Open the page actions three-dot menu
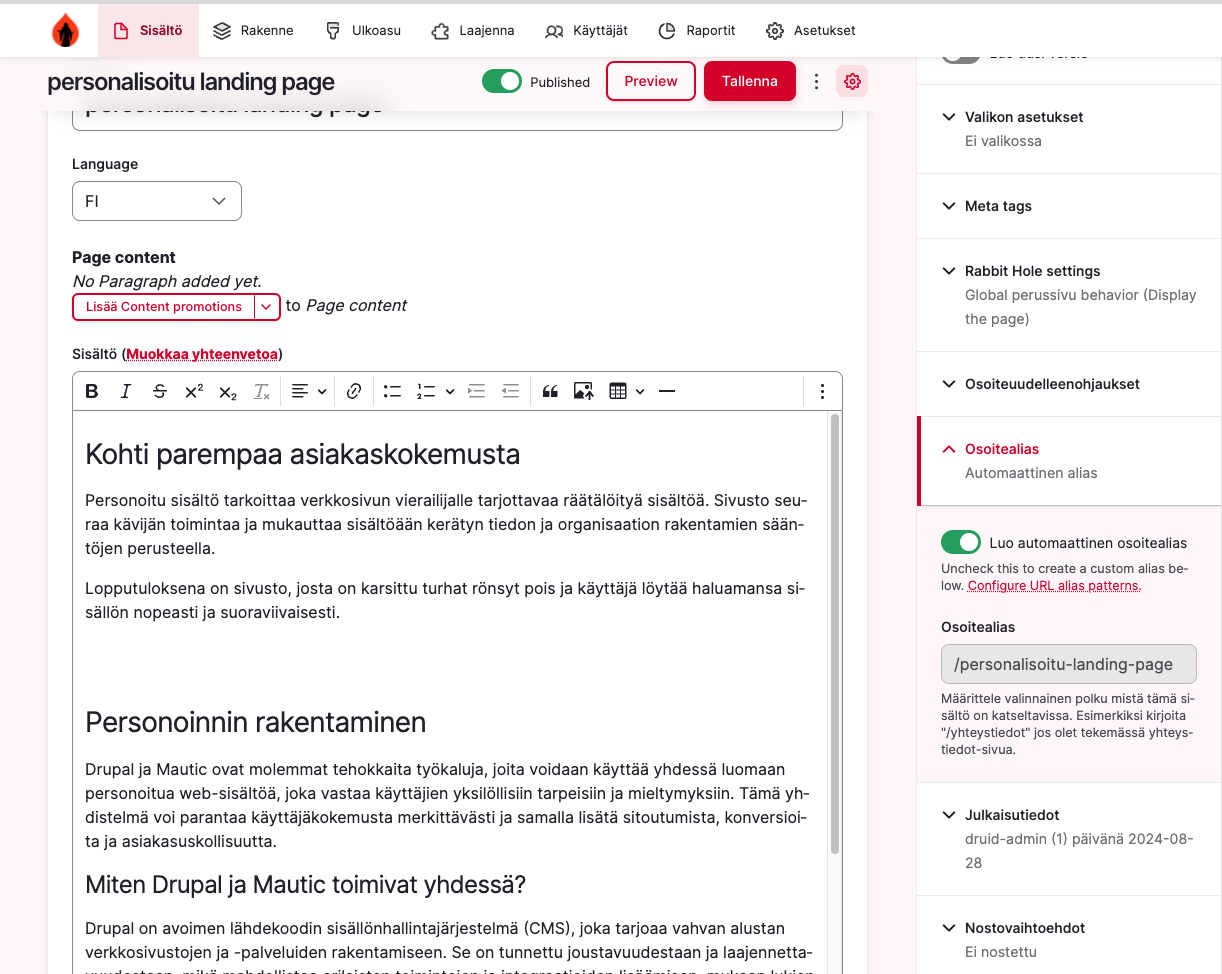1222x974 pixels. [x=816, y=81]
